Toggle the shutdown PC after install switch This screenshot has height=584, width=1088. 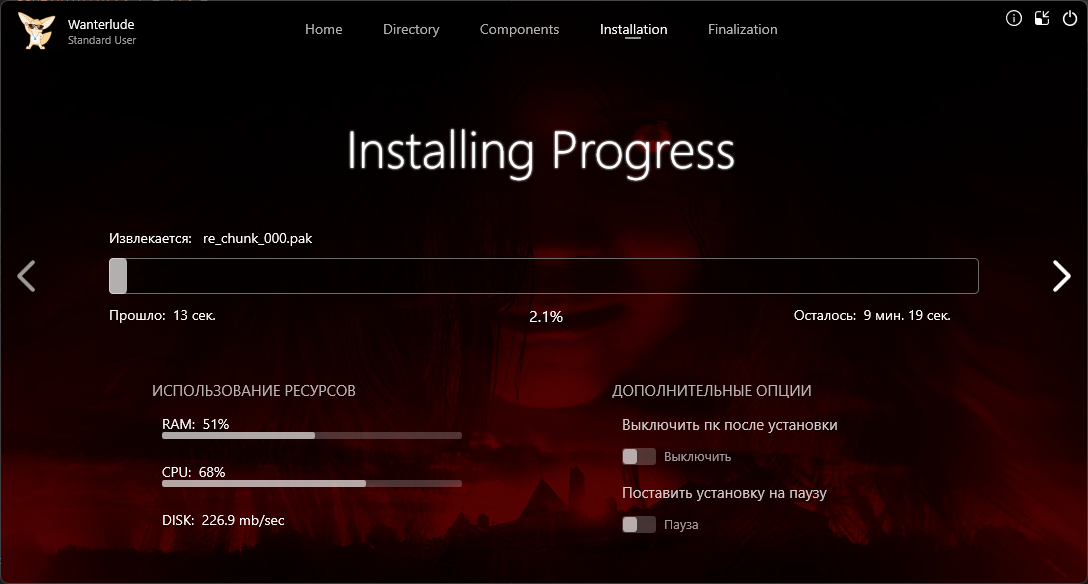pos(638,457)
